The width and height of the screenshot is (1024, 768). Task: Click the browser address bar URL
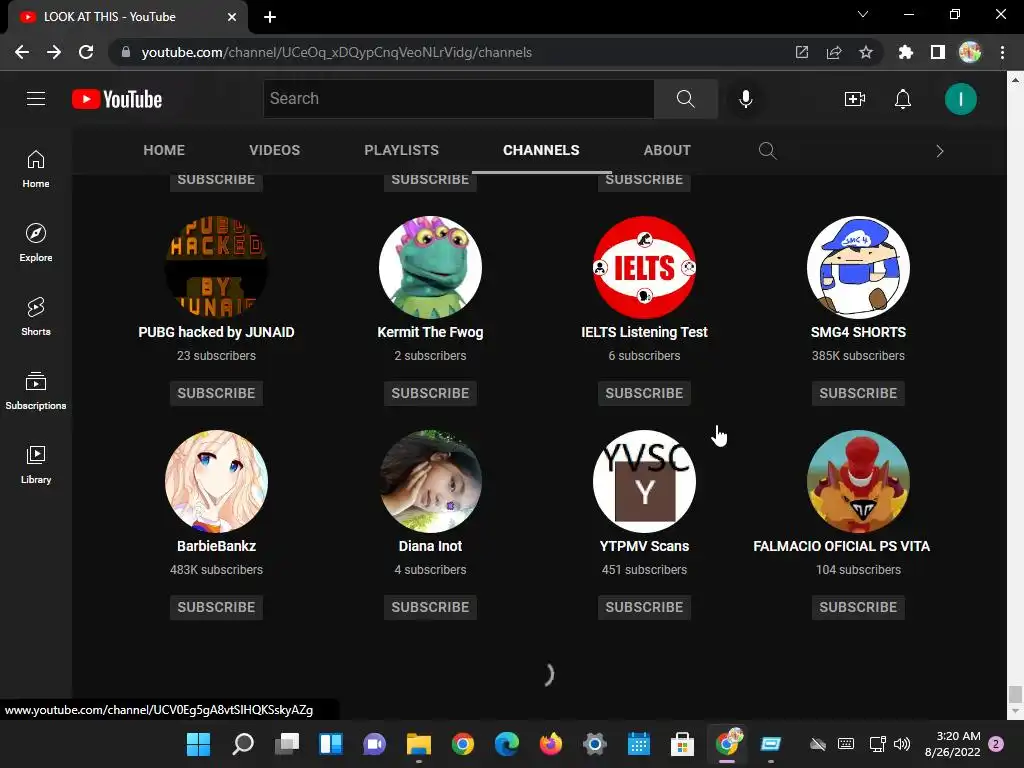336,52
